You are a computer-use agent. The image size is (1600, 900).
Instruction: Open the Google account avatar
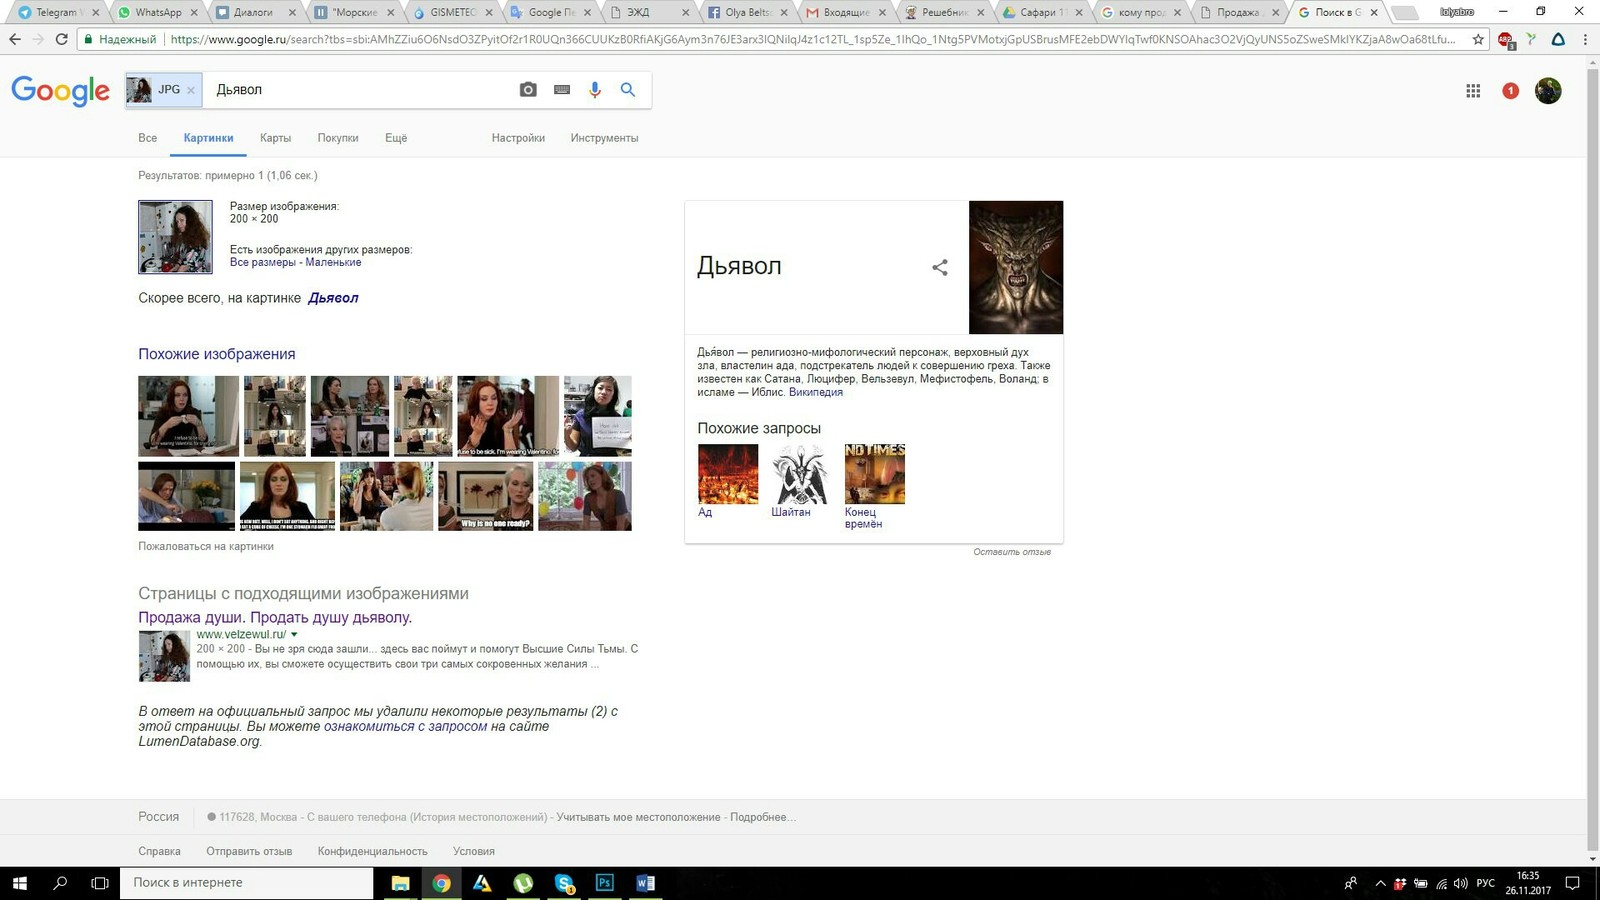point(1548,91)
